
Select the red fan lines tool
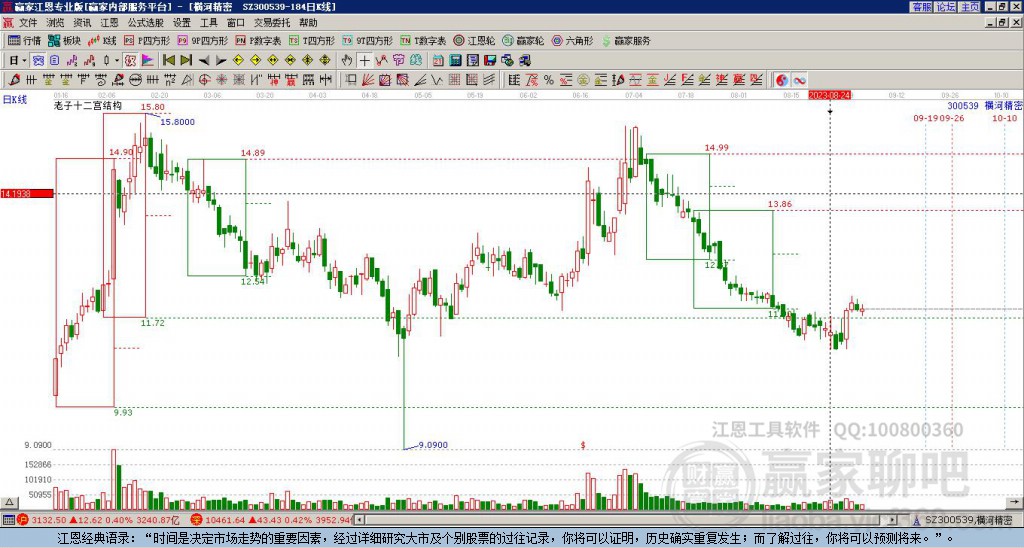[368, 80]
